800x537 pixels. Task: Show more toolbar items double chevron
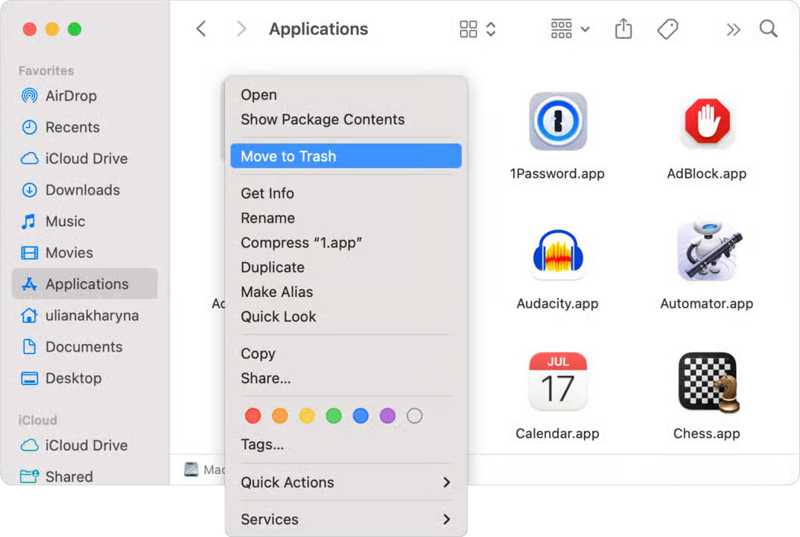pyautogui.click(x=733, y=30)
